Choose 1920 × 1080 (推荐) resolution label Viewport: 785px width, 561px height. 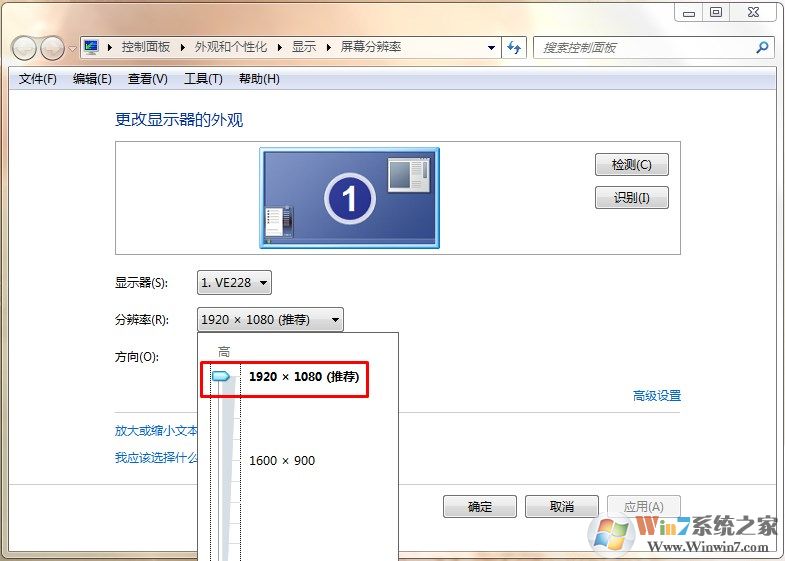(304, 377)
